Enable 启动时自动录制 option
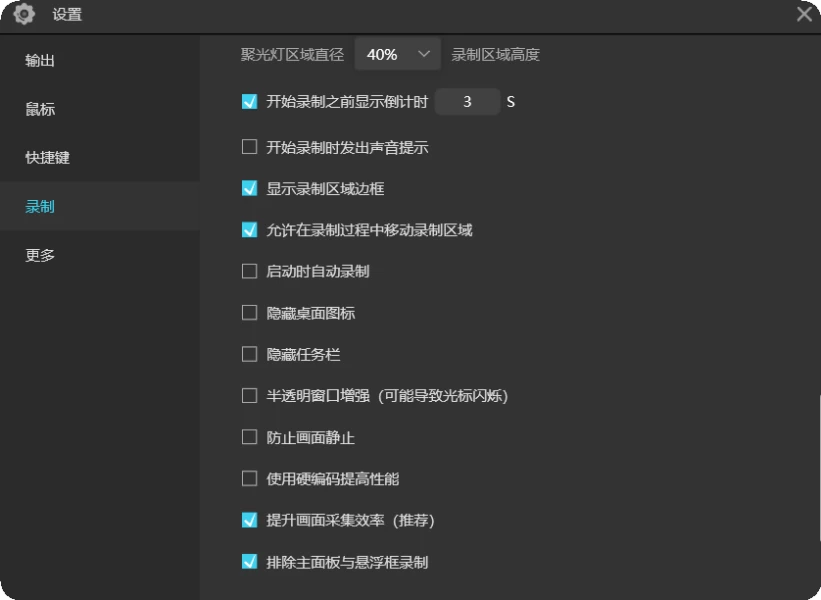 250,271
